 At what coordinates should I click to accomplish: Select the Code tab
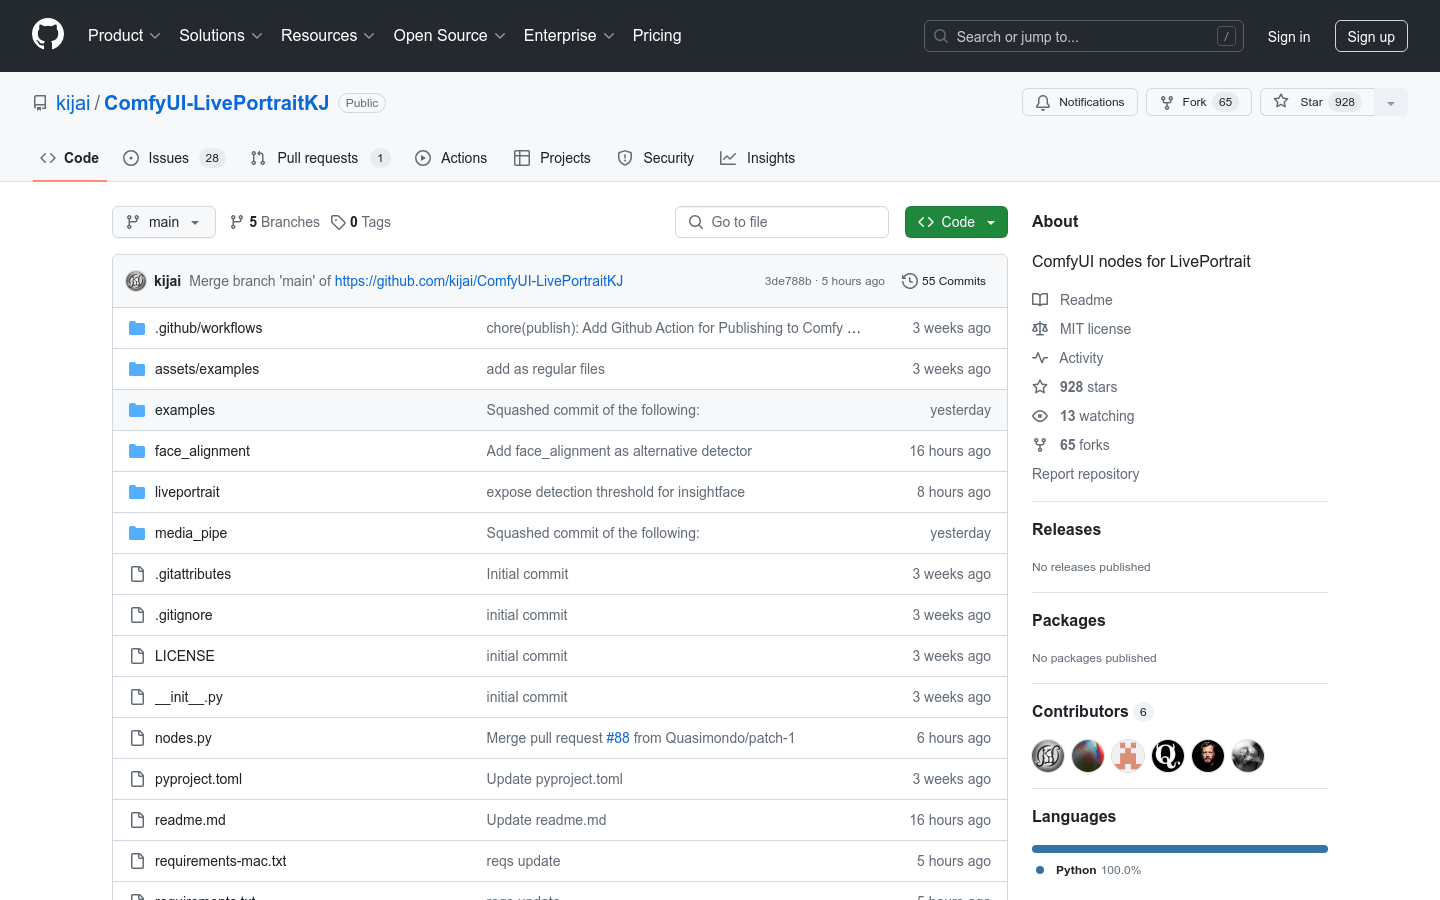coord(70,158)
